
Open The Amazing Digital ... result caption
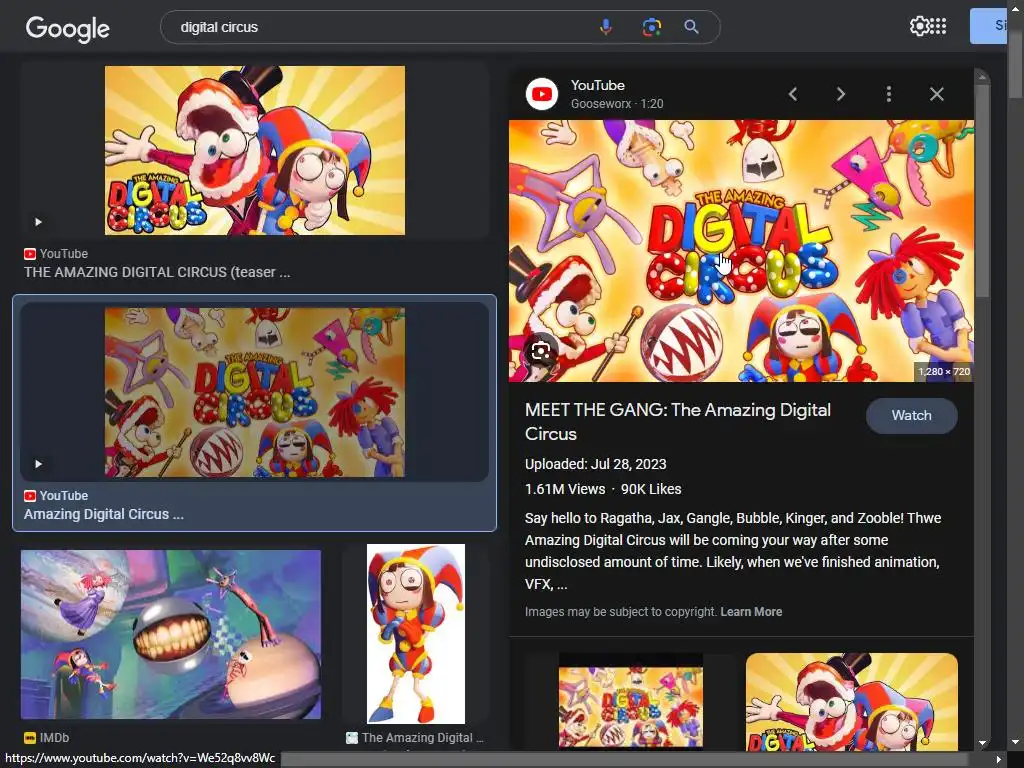click(423, 738)
